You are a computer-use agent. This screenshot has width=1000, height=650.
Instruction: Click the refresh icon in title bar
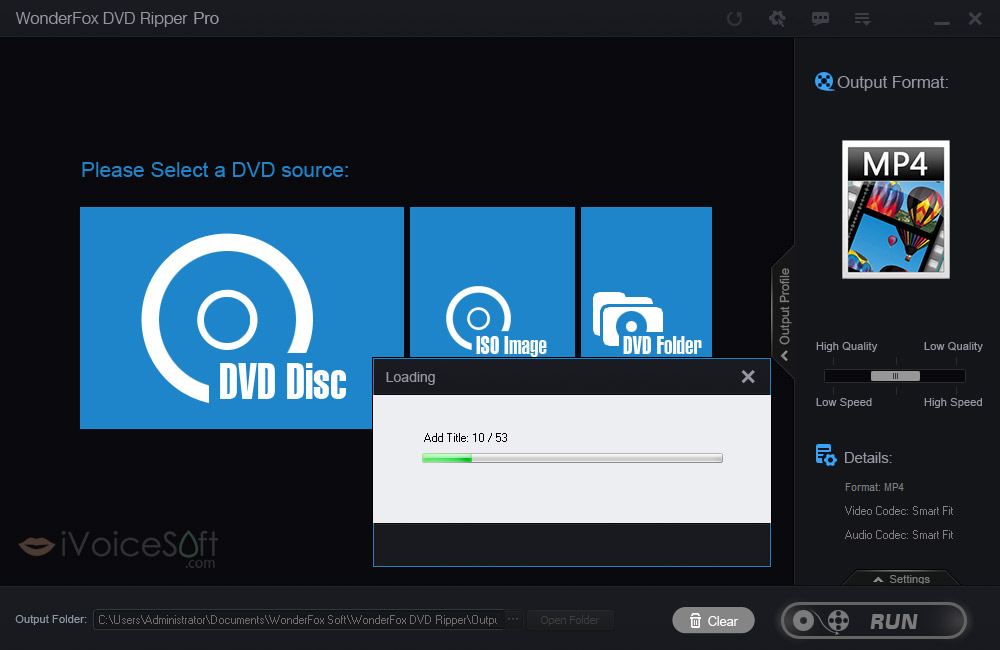(735, 18)
